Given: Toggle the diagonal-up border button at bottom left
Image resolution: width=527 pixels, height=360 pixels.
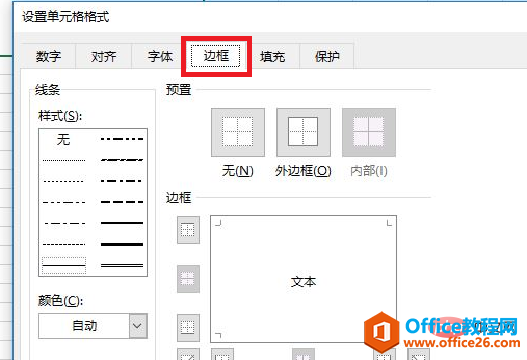Looking at the screenshot, I should coord(188,354).
